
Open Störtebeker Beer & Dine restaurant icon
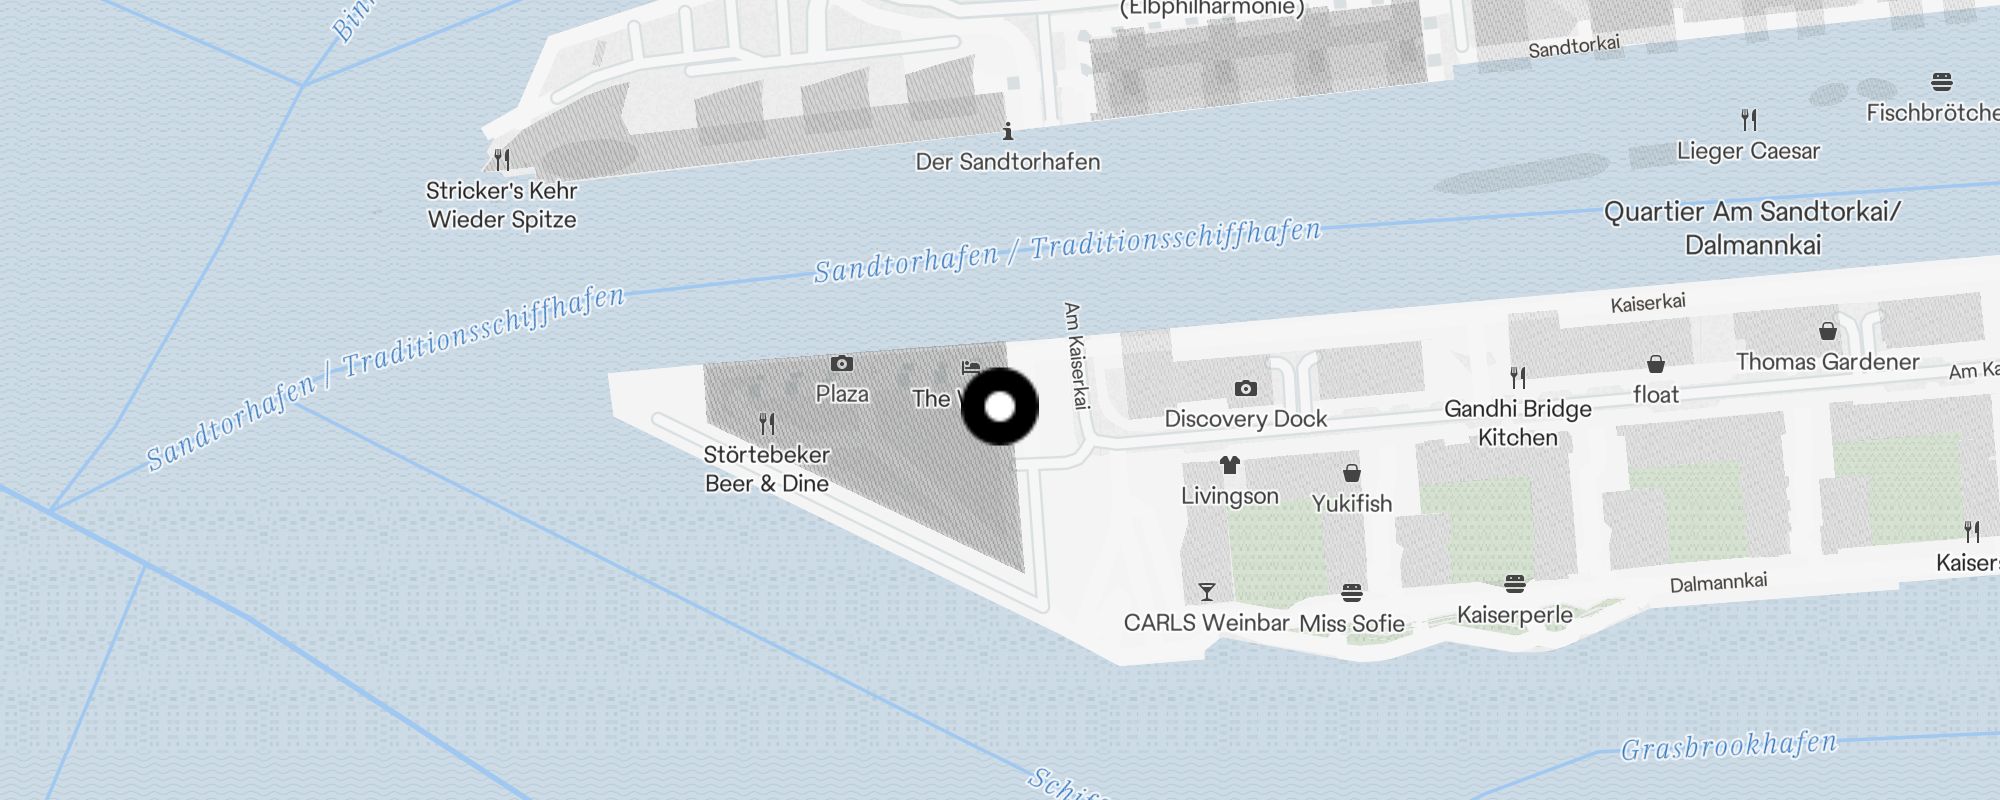click(767, 424)
